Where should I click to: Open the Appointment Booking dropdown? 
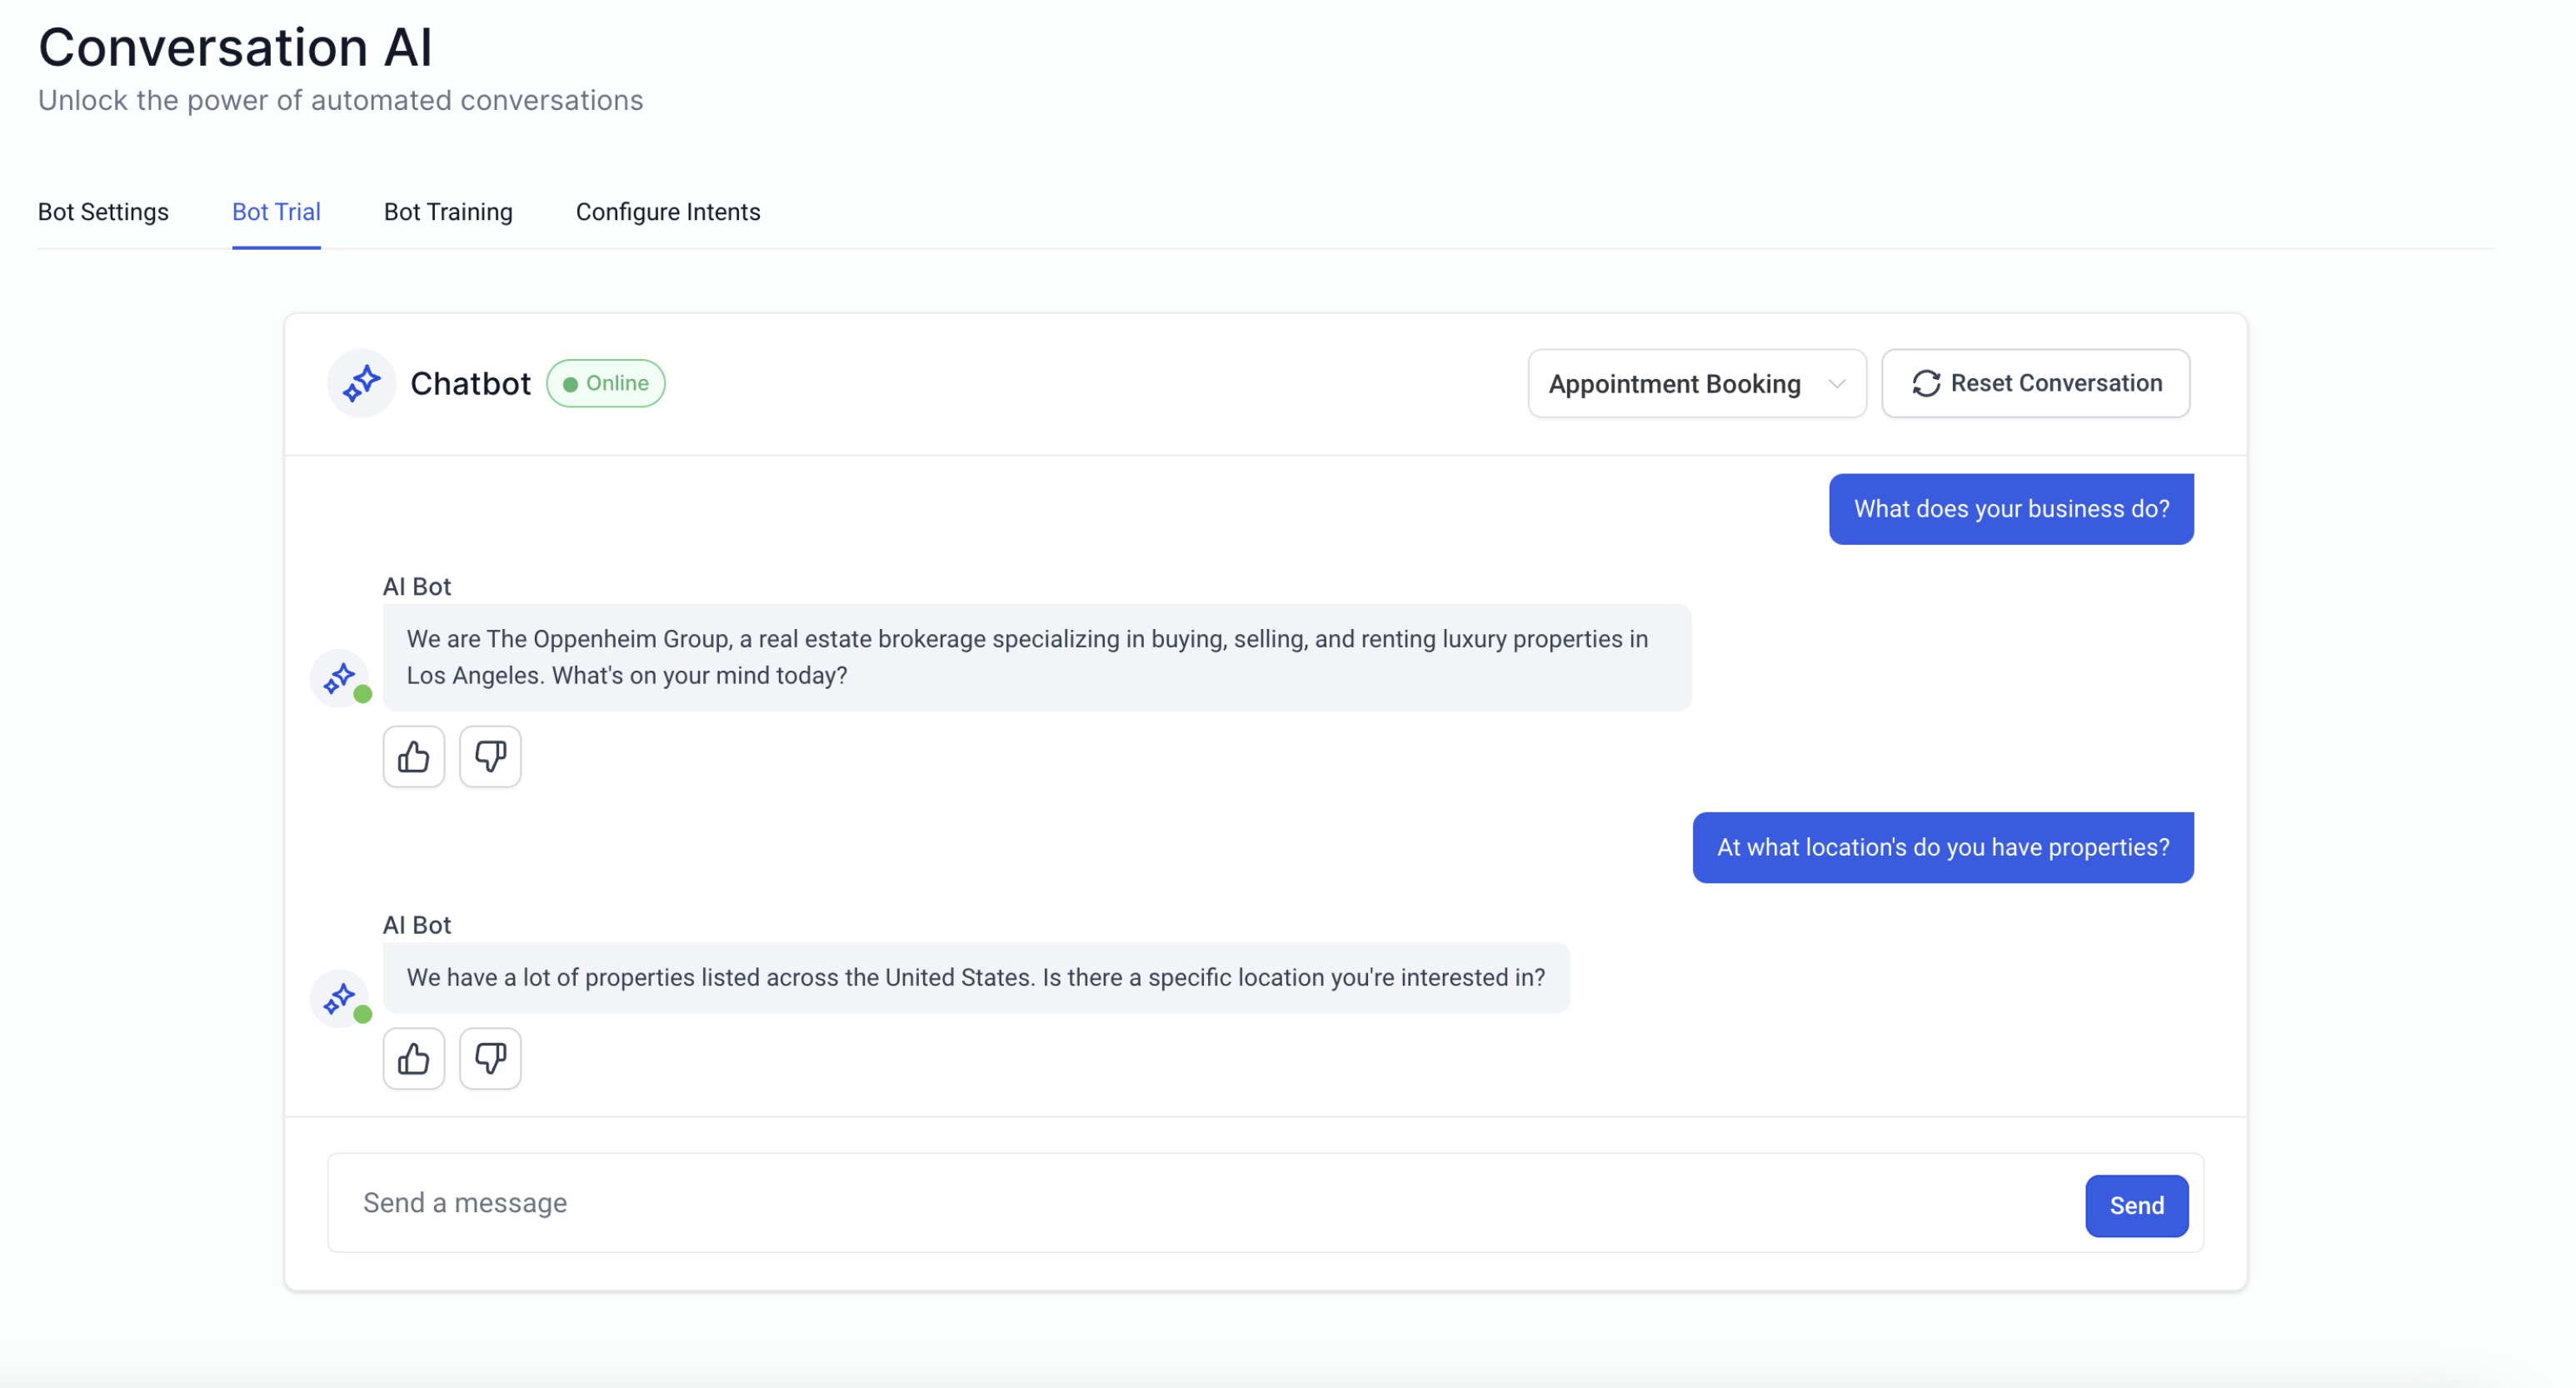point(1696,384)
